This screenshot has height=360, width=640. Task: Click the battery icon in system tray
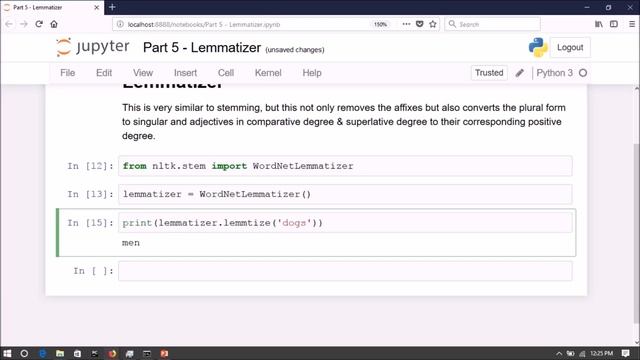(571, 353)
